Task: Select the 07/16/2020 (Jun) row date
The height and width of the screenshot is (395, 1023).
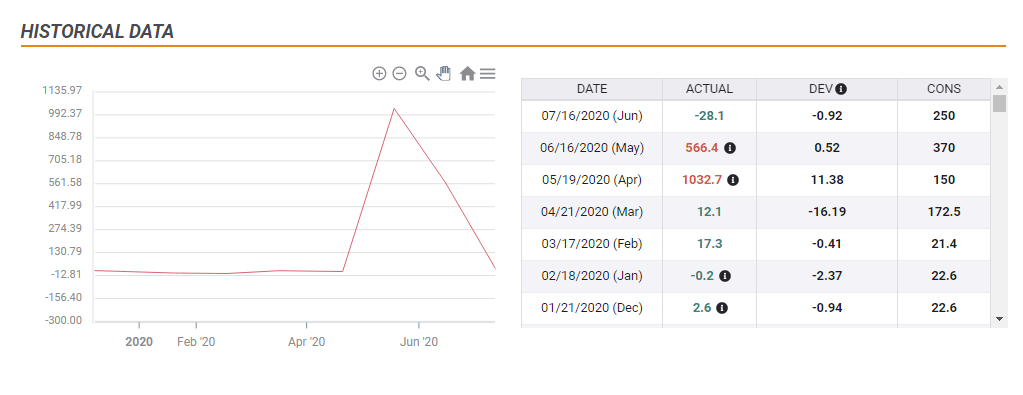Action: [592, 116]
